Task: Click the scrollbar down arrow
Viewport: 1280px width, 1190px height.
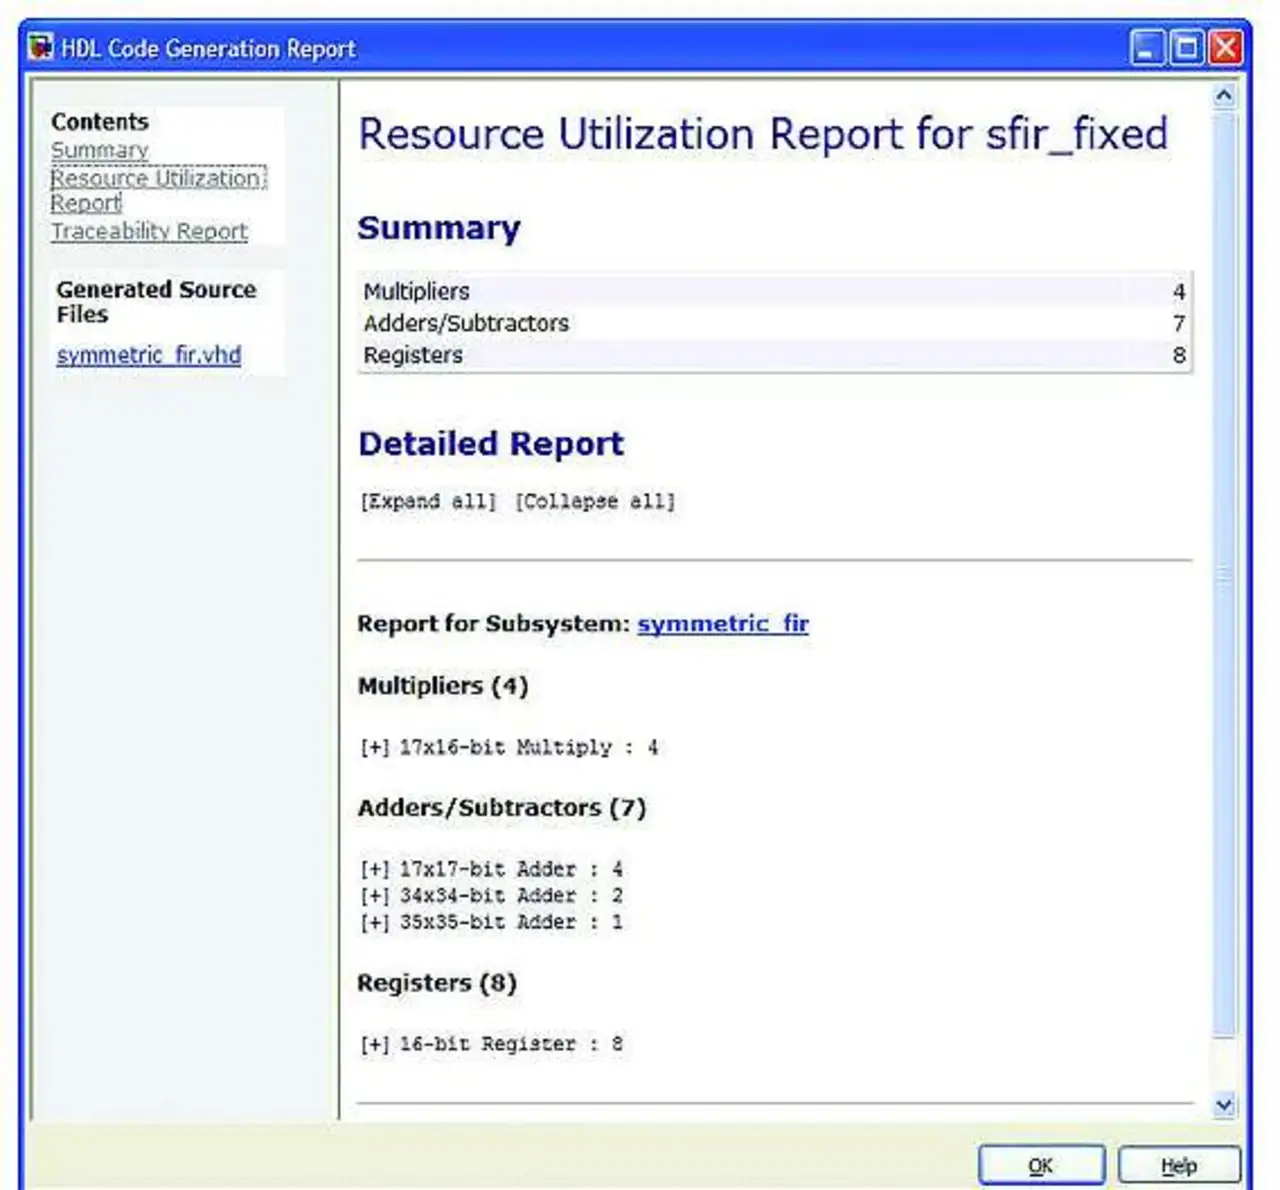Action: click(1224, 1104)
